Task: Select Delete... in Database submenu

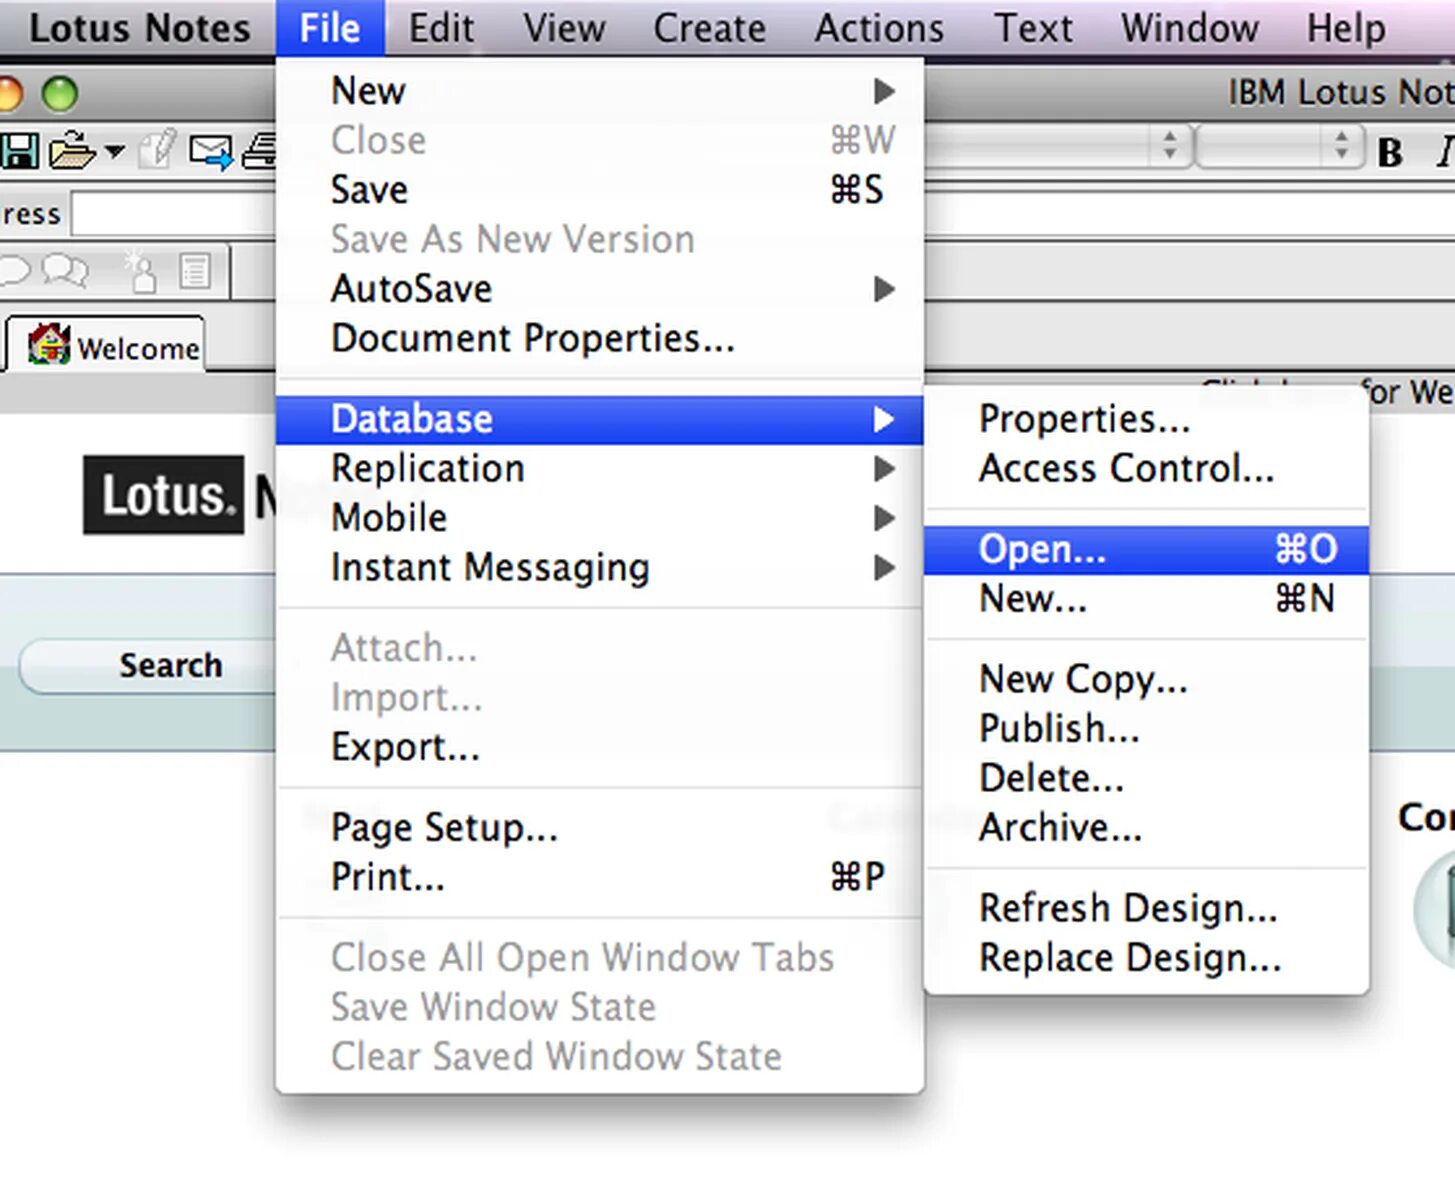Action: click(1146, 779)
